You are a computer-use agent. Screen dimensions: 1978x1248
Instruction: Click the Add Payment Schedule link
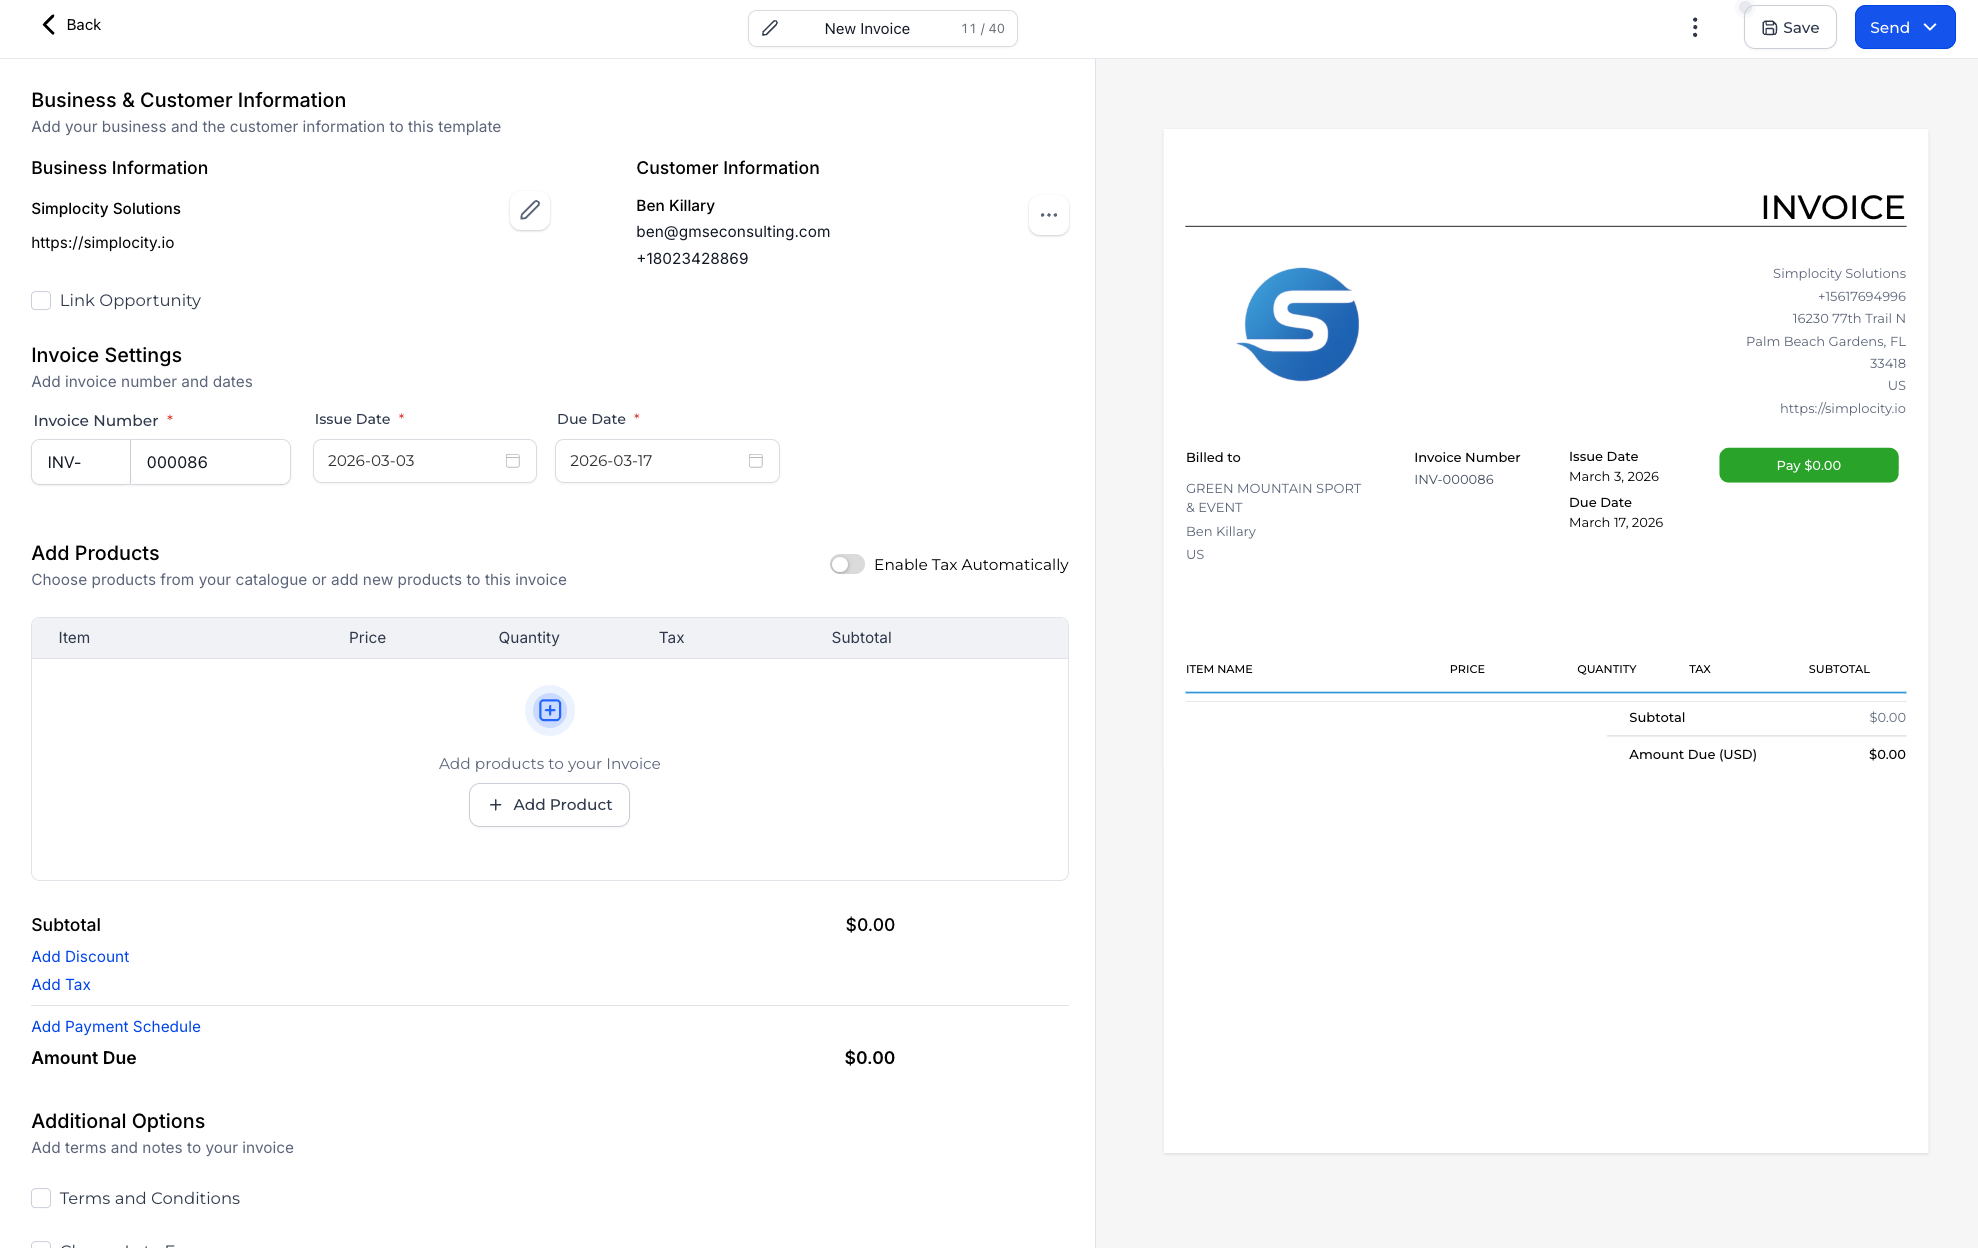click(115, 1026)
